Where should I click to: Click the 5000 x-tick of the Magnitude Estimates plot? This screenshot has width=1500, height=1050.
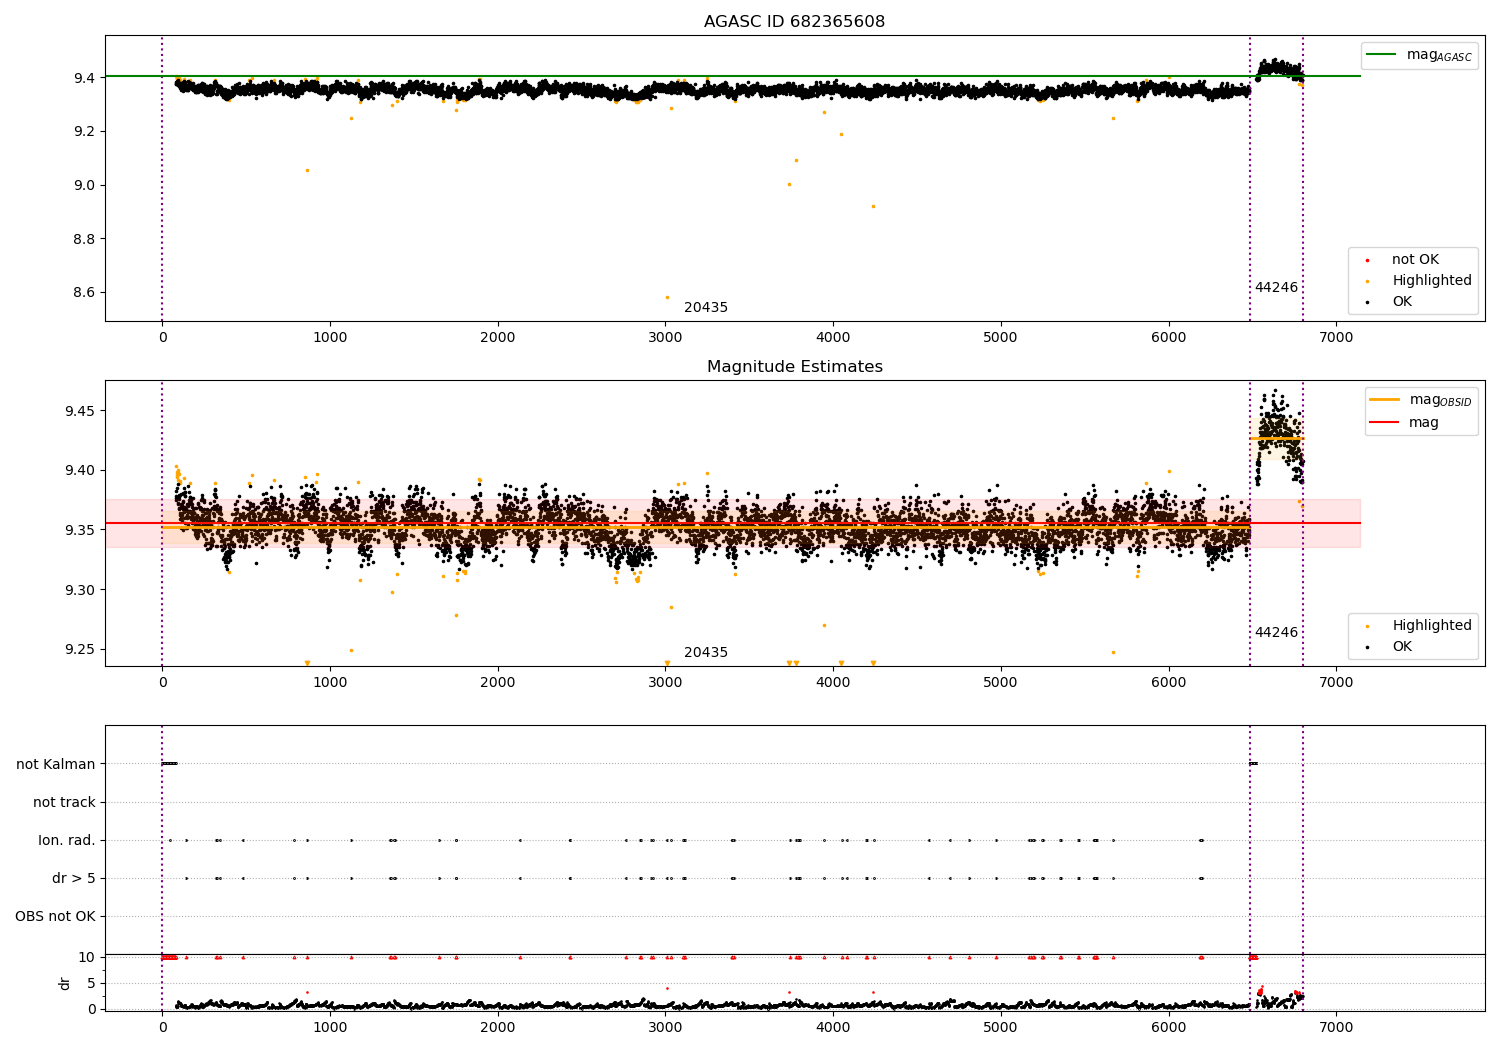[x=1001, y=683]
